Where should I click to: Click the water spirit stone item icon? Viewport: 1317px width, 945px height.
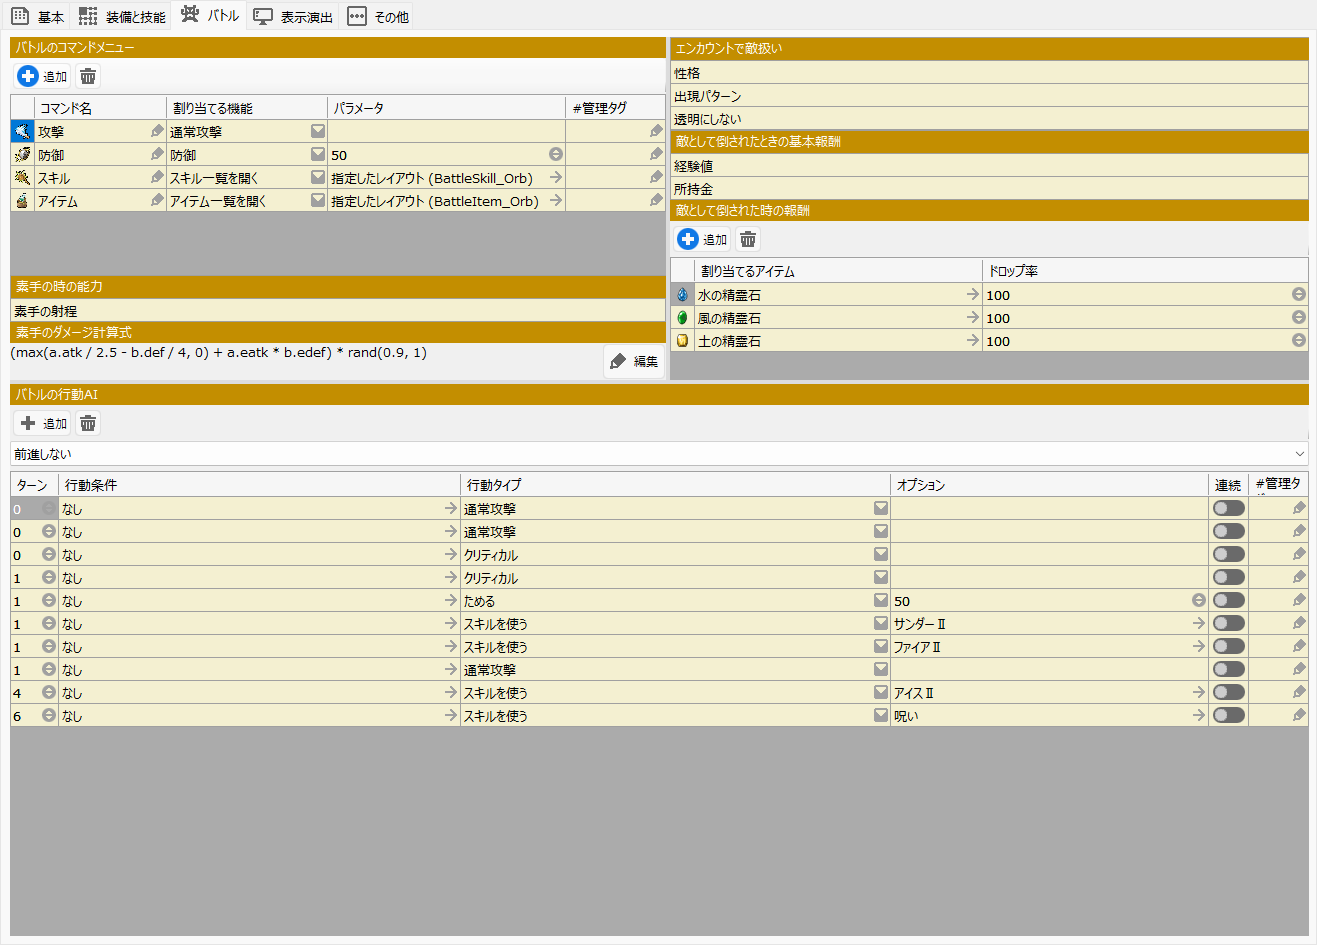[682, 295]
